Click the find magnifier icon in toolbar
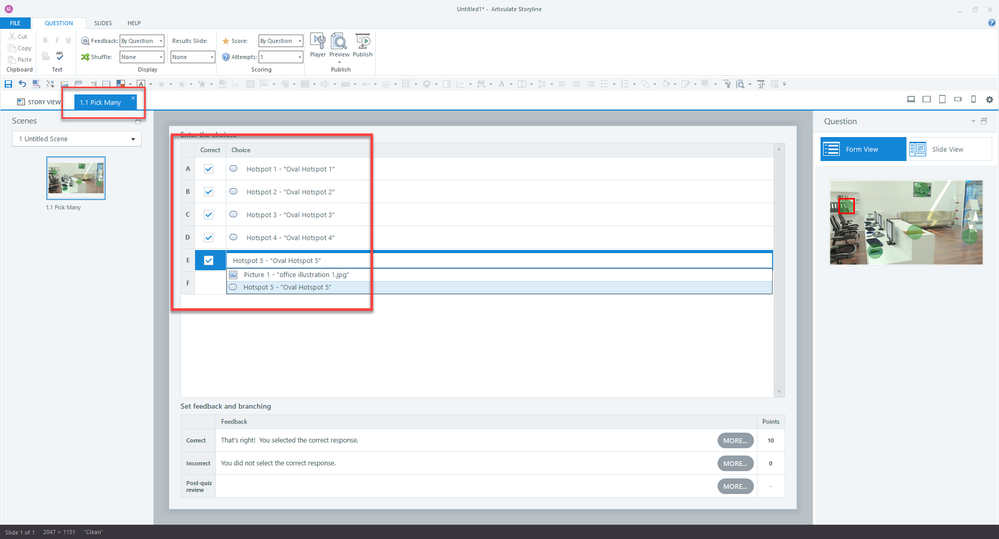This screenshot has height=539, width=999. (x=740, y=84)
